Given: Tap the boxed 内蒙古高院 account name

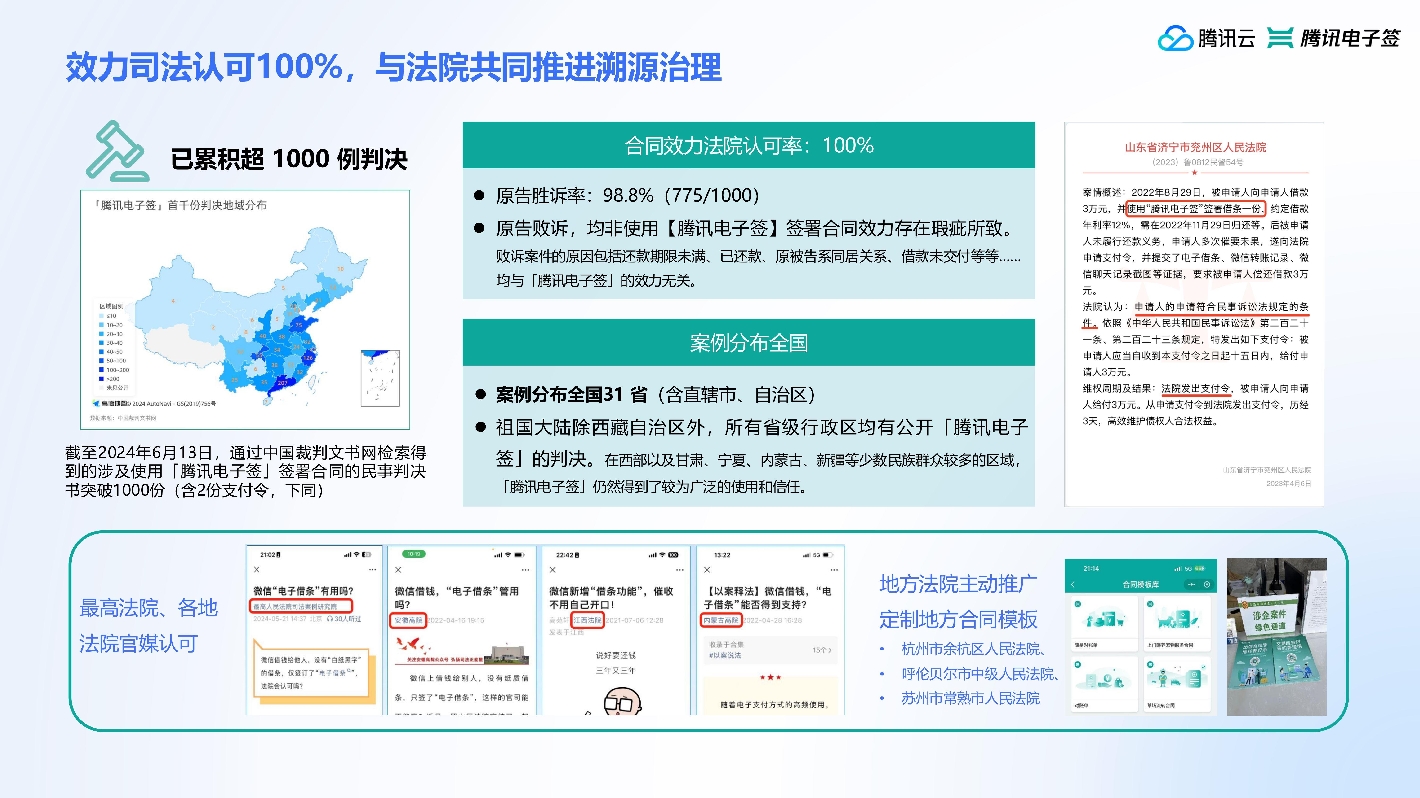Looking at the screenshot, I should 721,620.
